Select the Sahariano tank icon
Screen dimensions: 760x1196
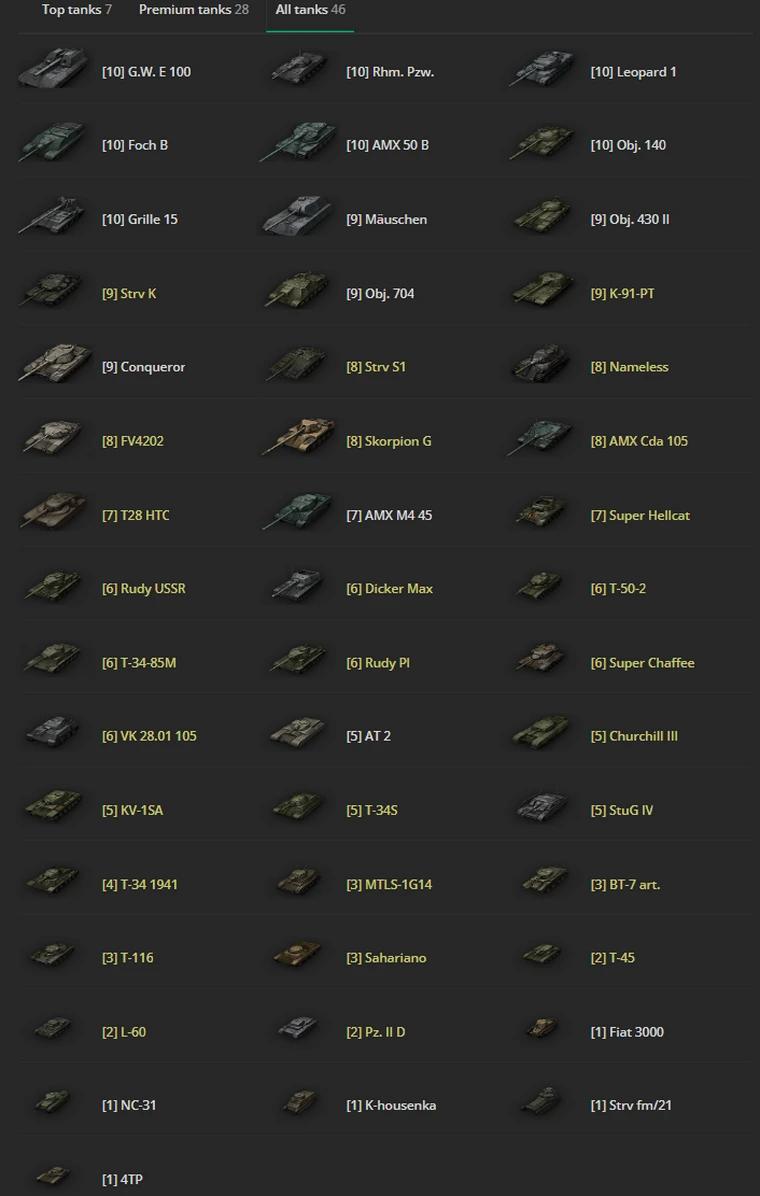pos(298,955)
